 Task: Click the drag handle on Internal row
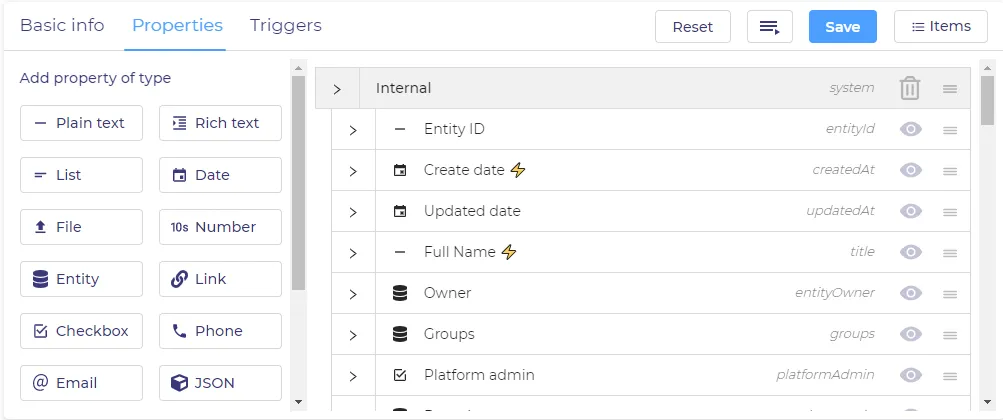[x=950, y=89]
